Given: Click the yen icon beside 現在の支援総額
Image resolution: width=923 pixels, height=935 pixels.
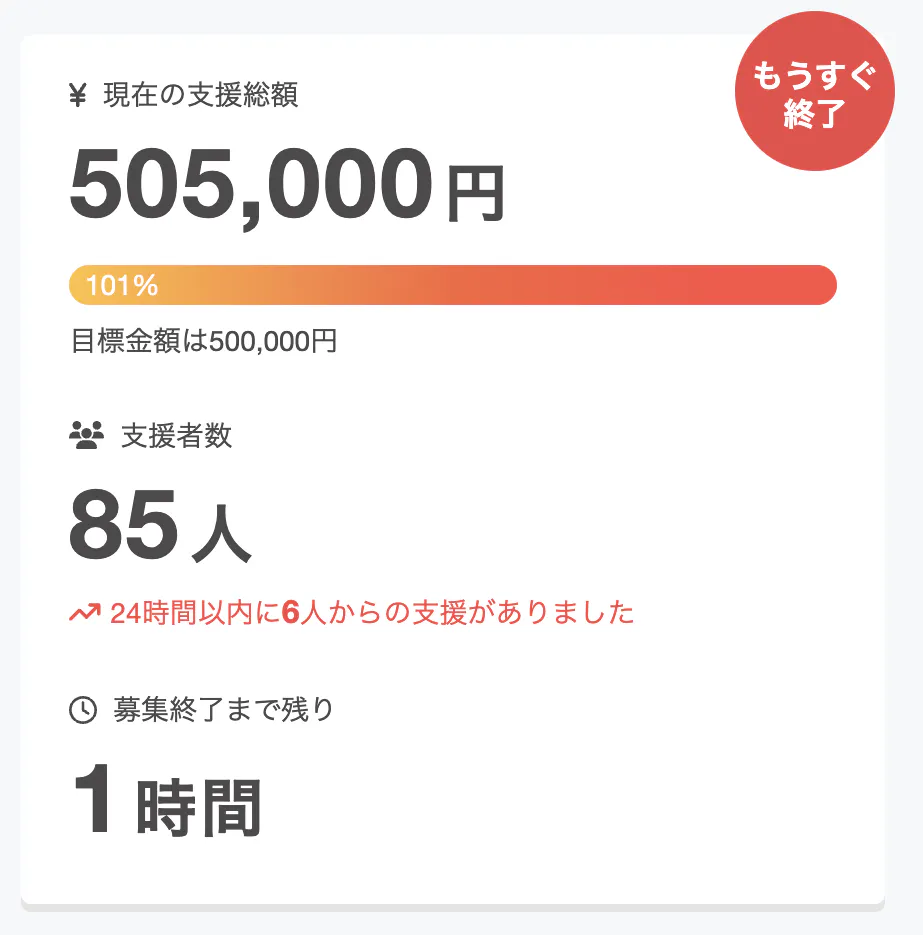Looking at the screenshot, I should (78, 96).
